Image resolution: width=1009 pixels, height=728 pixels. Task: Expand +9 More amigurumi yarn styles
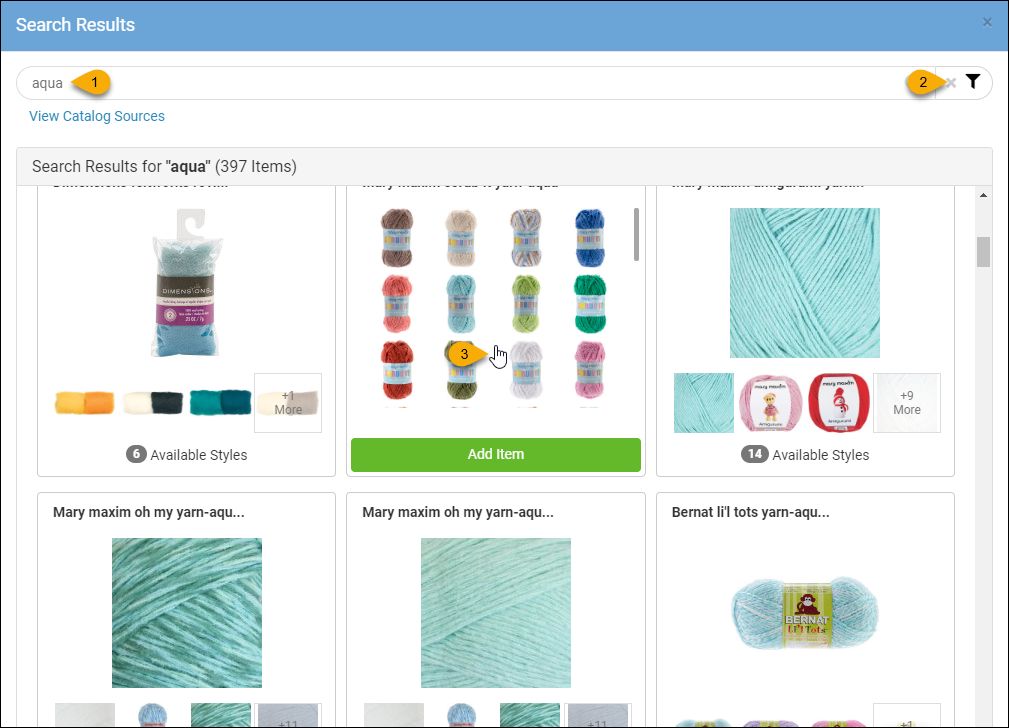[907, 403]
